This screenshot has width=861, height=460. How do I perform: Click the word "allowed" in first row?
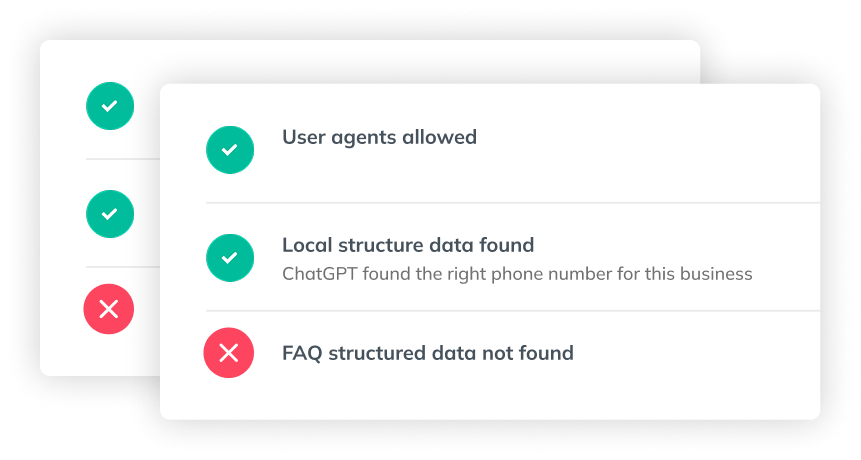[x=439, y=137]
